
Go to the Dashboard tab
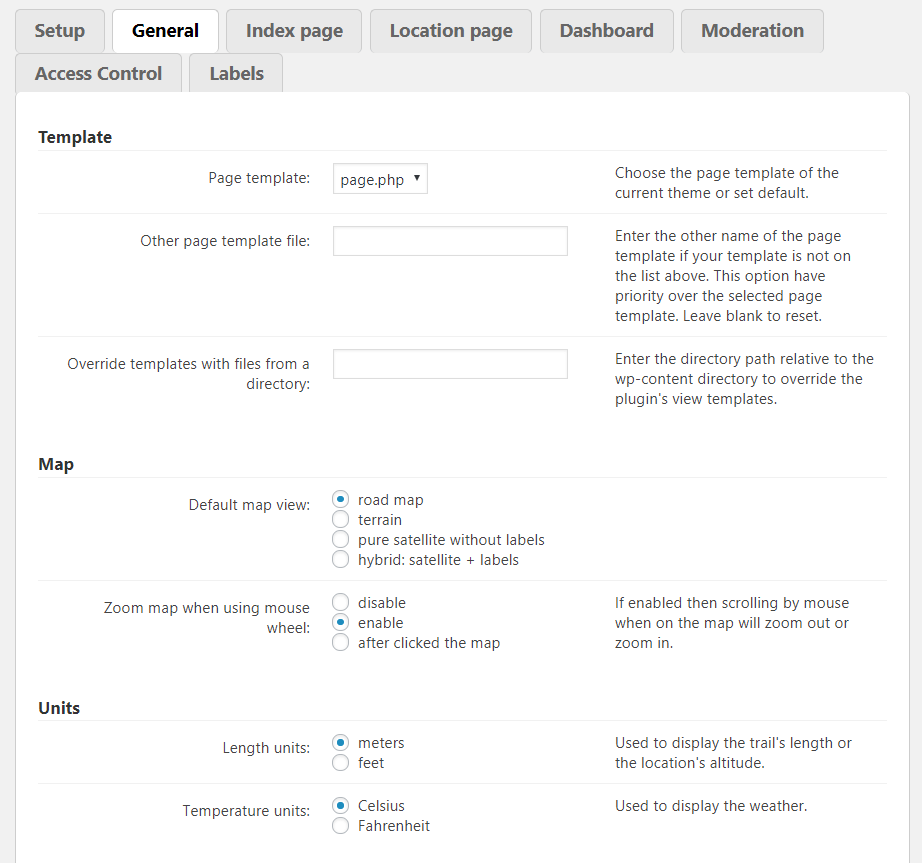click(607, 31)
